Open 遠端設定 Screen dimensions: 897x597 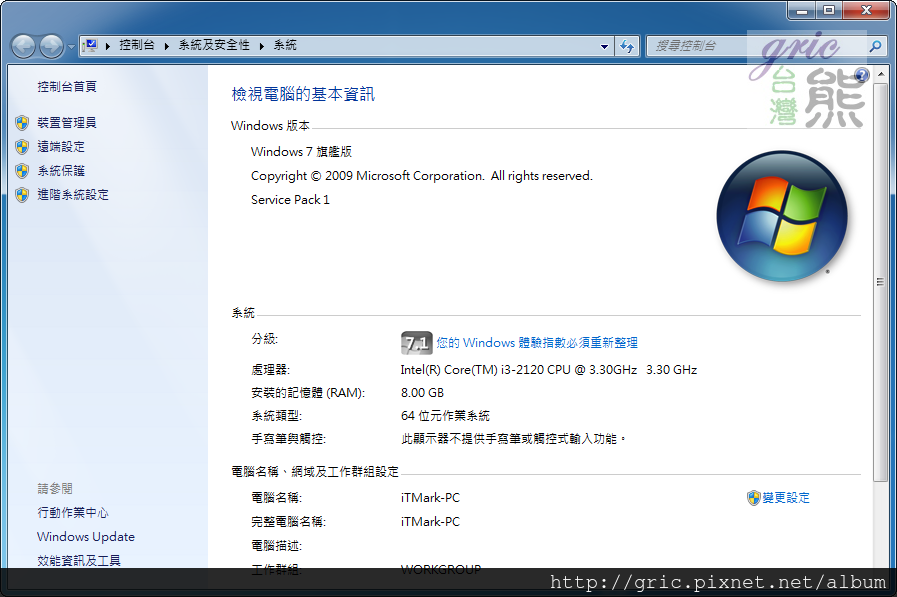coord(61,146)
